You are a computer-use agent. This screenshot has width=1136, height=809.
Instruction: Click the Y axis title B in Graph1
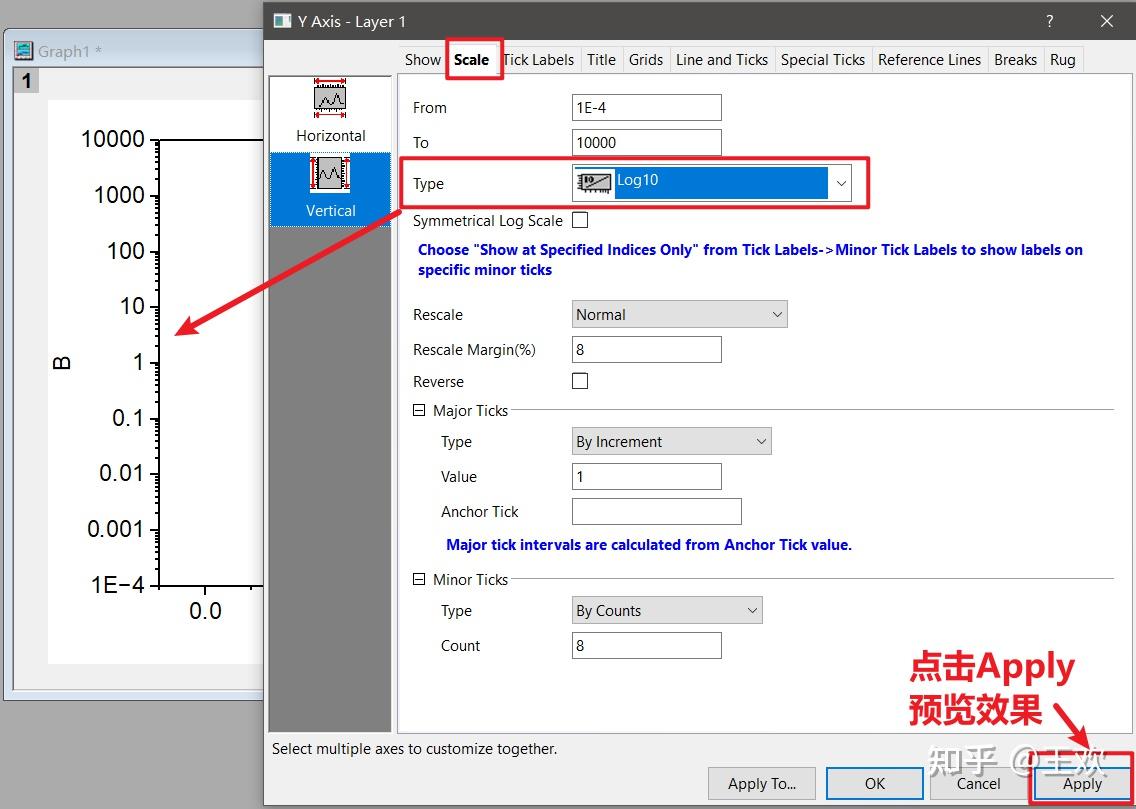tap(62, 362)
